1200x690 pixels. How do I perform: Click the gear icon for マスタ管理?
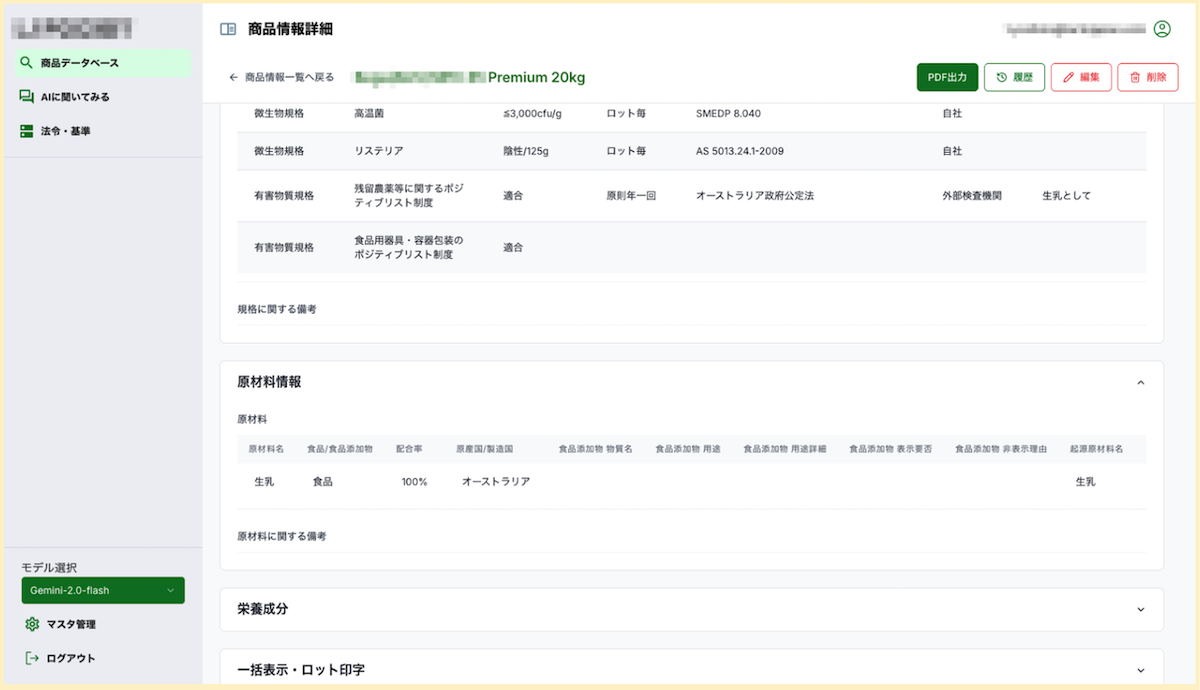[32, 624]
